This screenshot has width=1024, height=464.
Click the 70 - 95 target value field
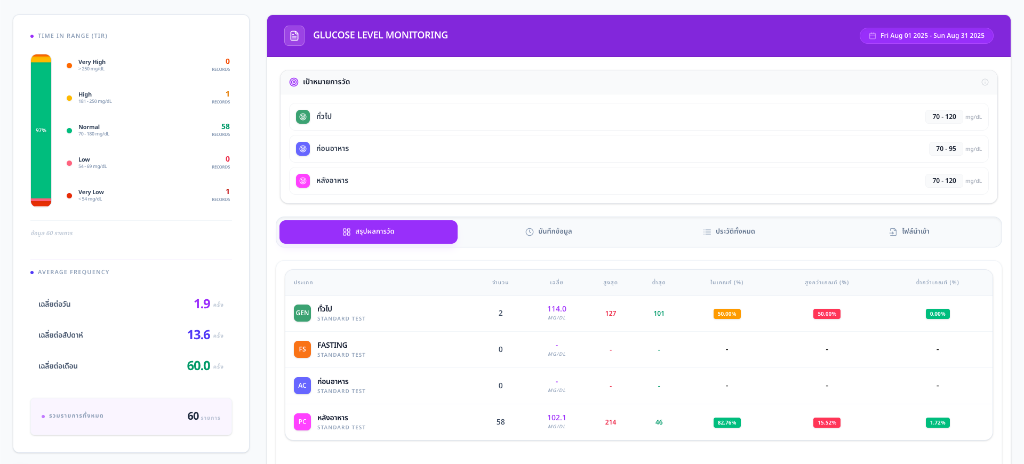click(x=946, y=149)
